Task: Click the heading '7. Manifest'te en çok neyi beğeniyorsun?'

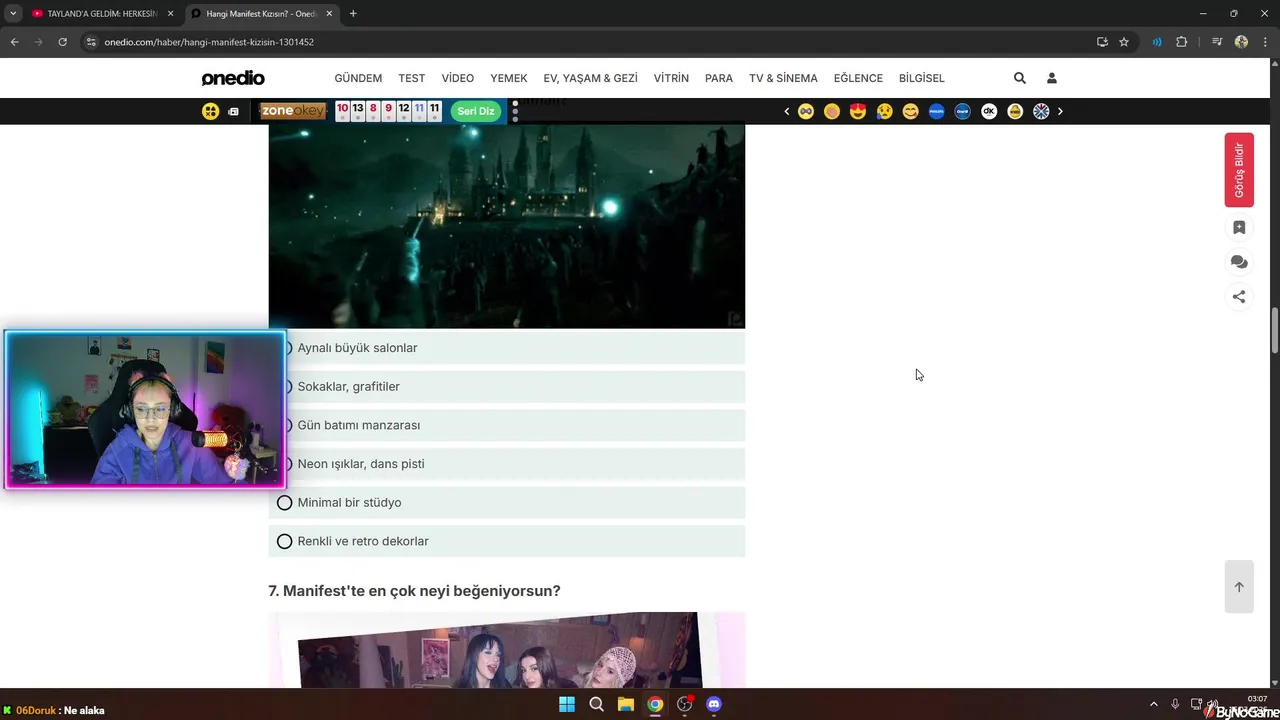Action: (414, 591)
